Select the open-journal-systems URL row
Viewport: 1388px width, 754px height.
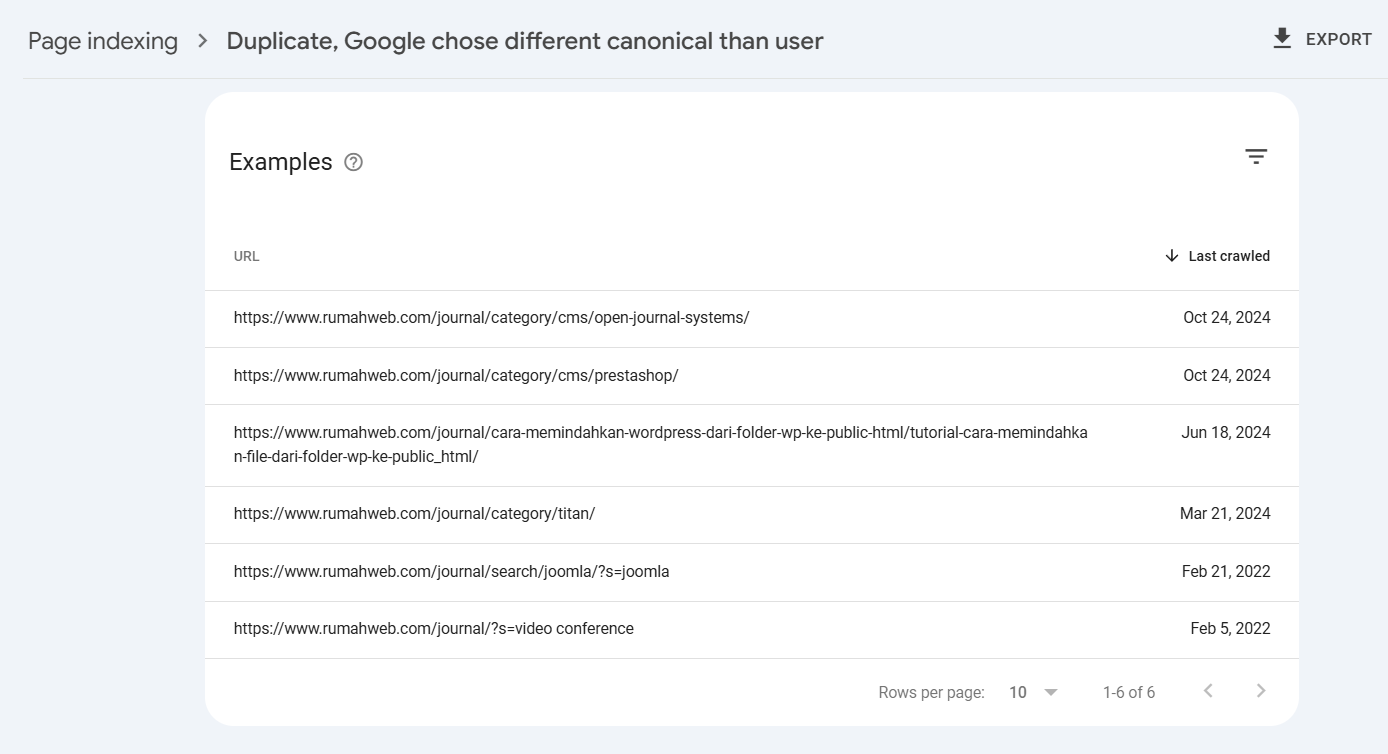point(752,318)
